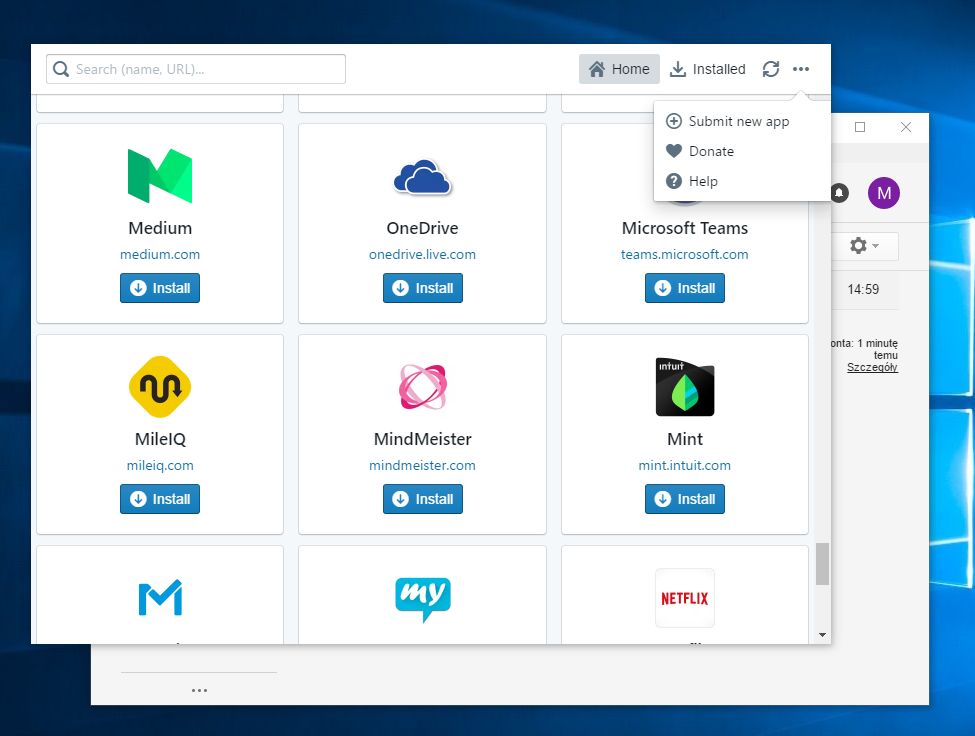This screenshot has width=975, height=736.
Task: Click the MindMeister pink logo
Action: point(423,387)
